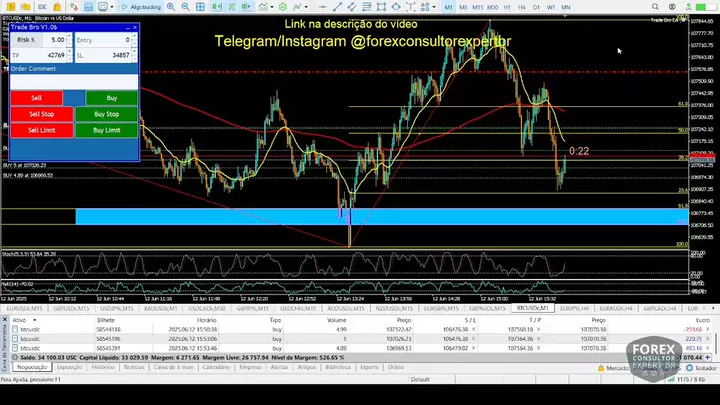Click the search magnifier icon top right

(x=655, y=7)
